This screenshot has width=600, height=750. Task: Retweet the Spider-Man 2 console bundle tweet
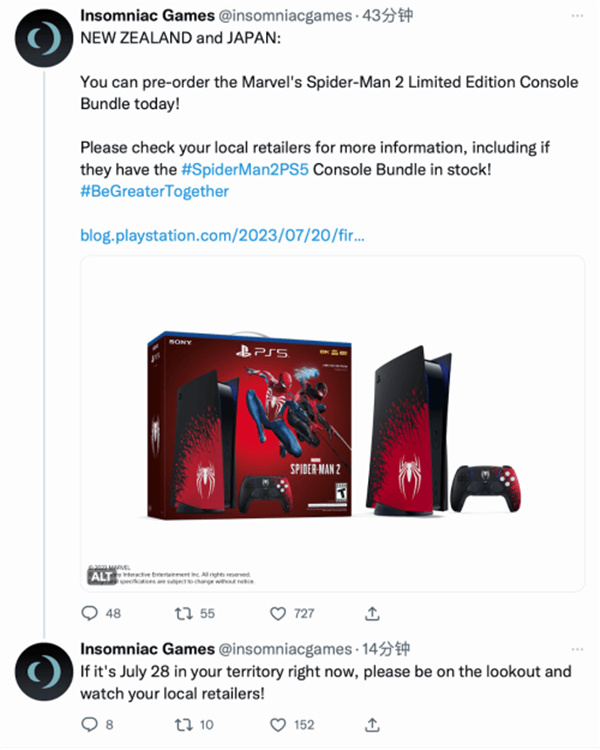pos(183,612)
